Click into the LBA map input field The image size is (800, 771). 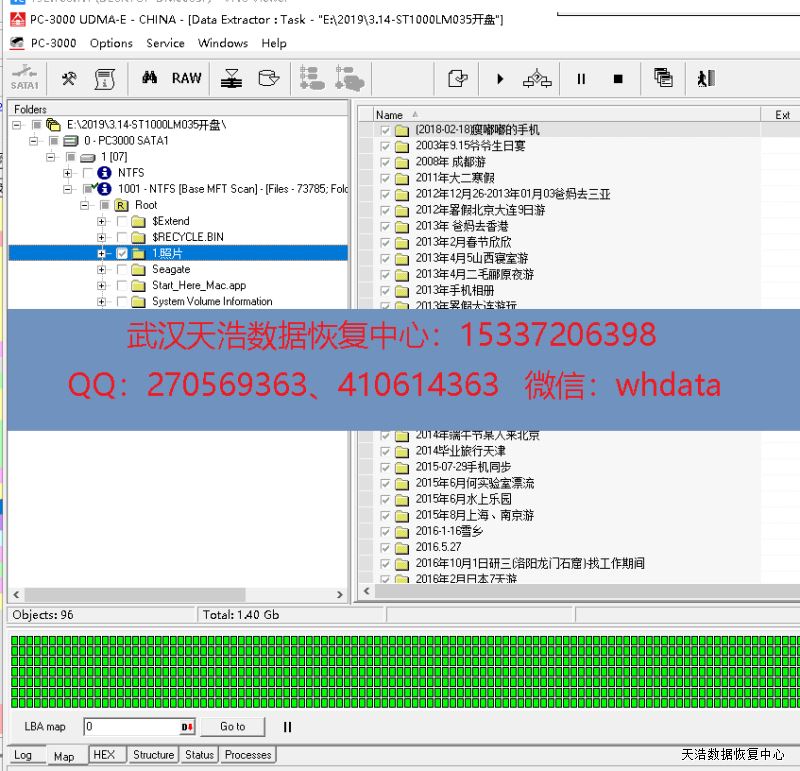(x=130, y=727)
